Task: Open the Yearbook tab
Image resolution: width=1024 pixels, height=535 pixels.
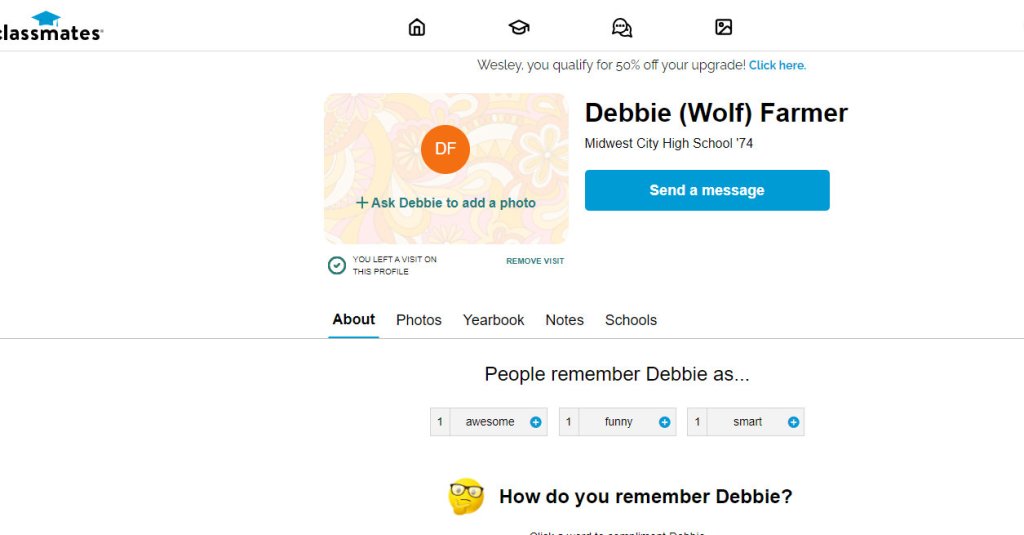Action: tap(493, 320)
